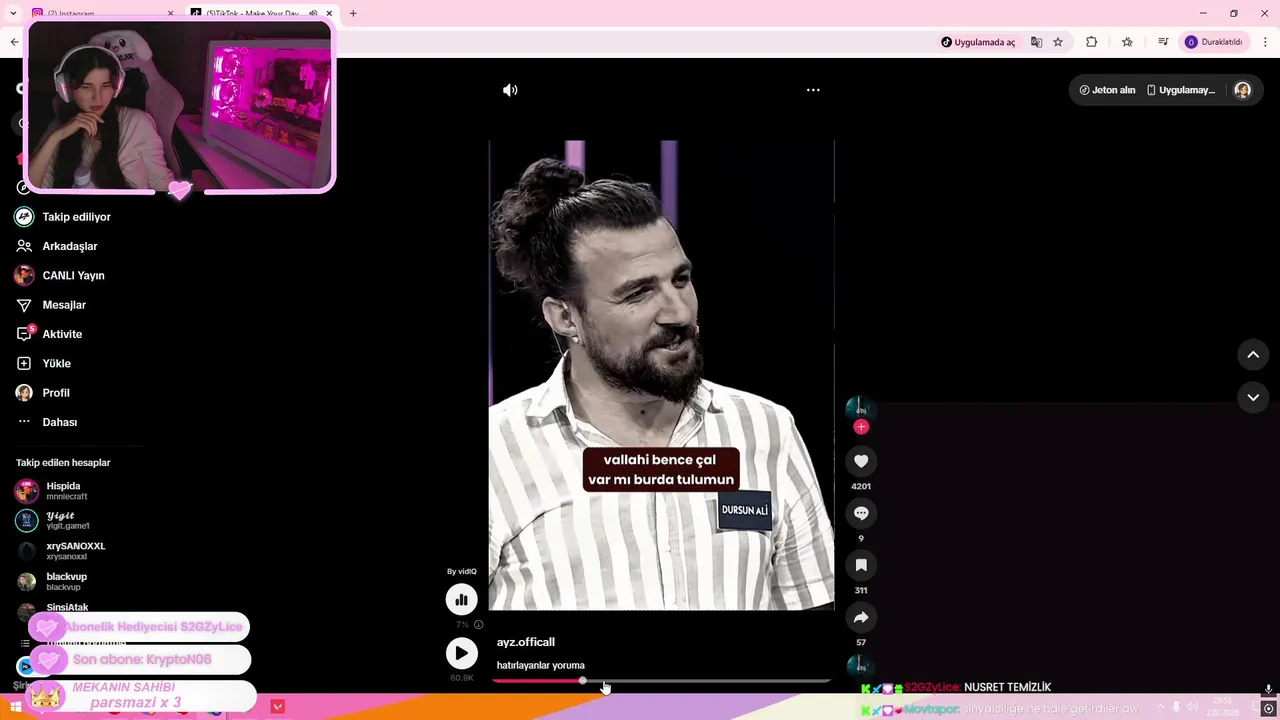This screenshot has width=1280, height=720.
Task: Open the Valorant taskbar icon
Action: (277, 707)
